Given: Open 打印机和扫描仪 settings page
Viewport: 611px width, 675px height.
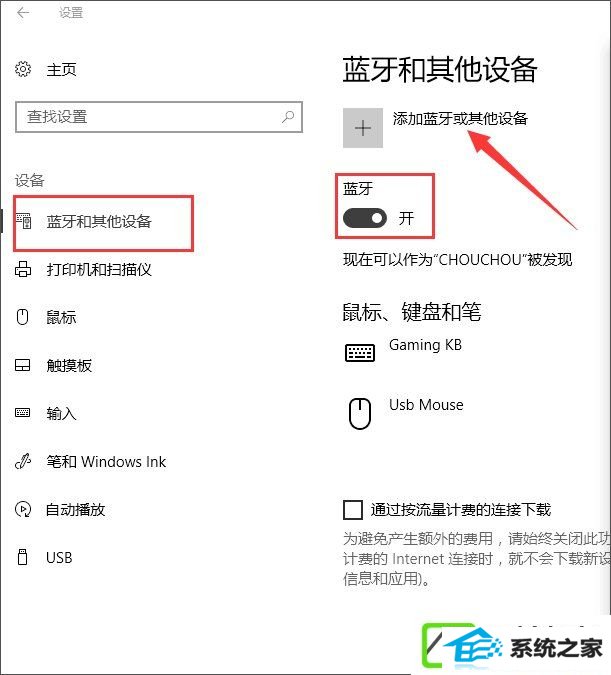Looking at the screenshot, I should (x=99, y=269).
